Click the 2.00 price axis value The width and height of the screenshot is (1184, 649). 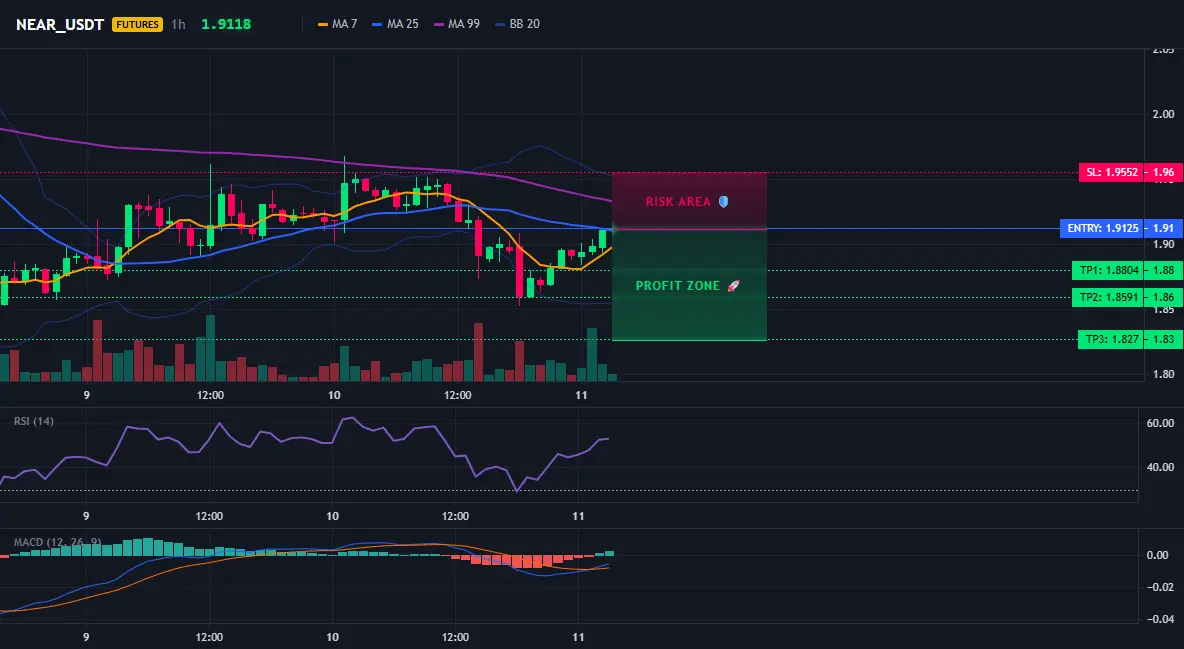(1164, 114)
